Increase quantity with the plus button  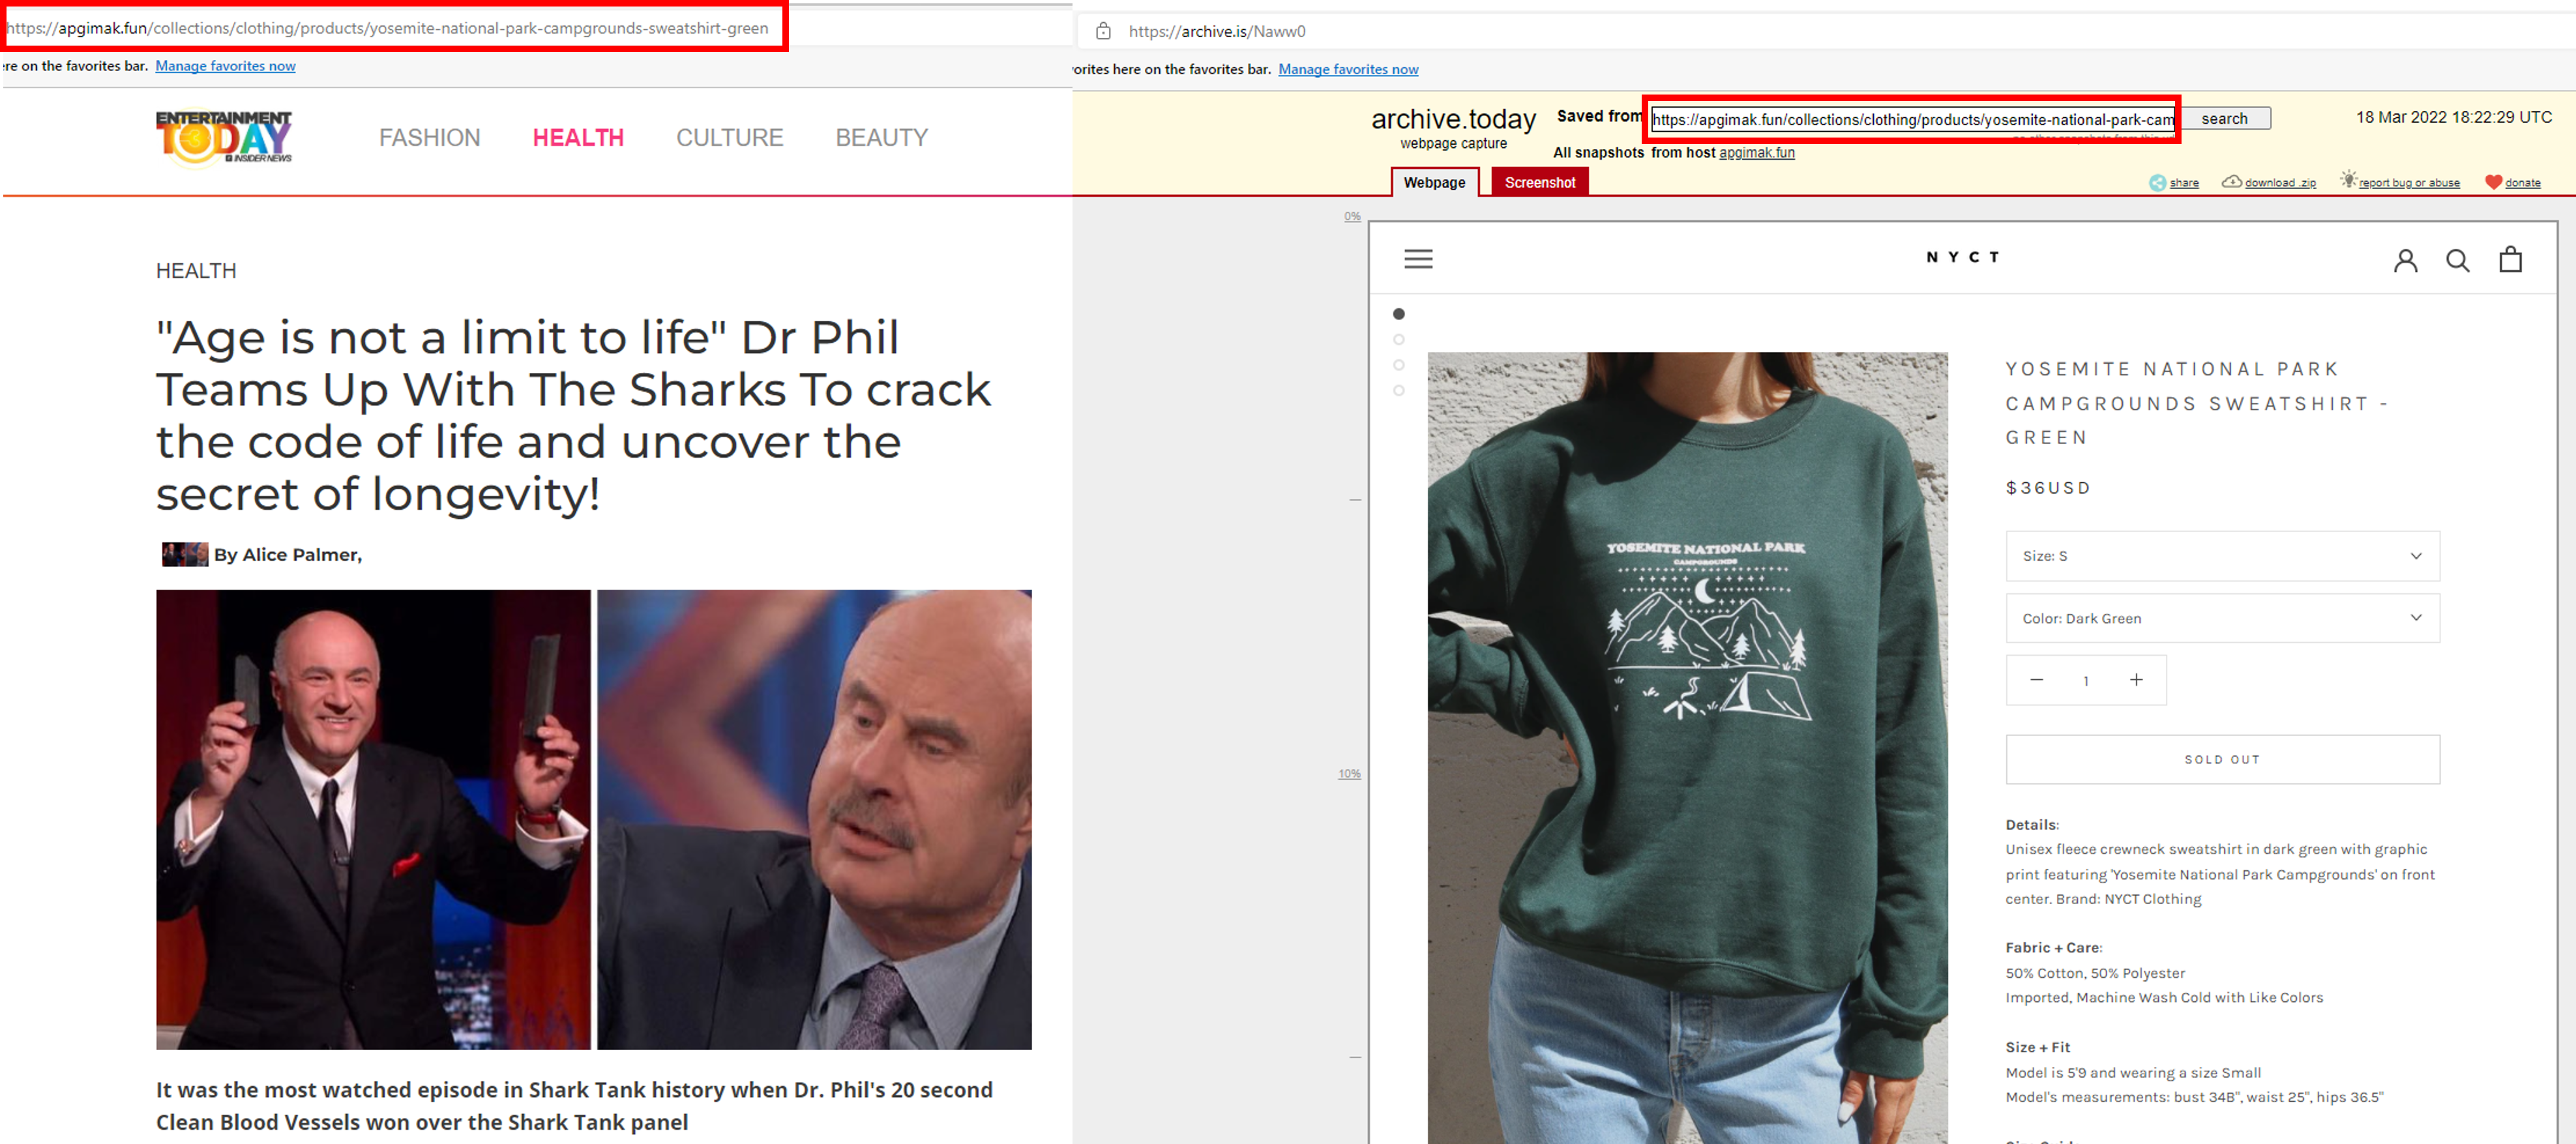(2136, 680)
